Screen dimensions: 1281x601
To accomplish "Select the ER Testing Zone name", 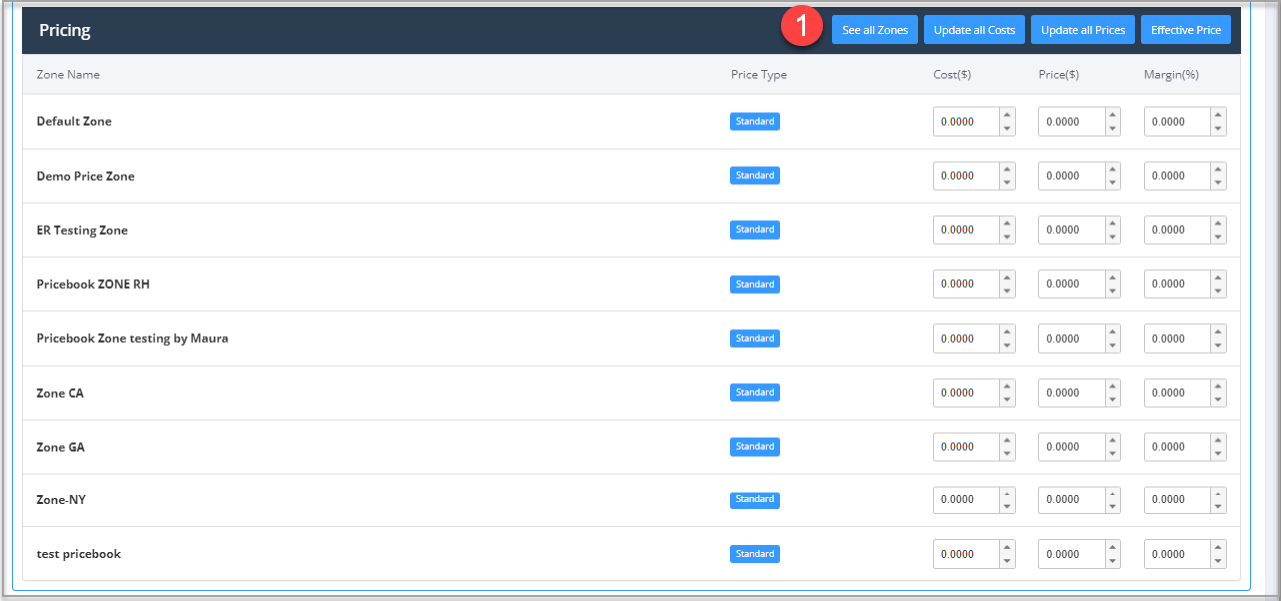I will click(82, 230).
